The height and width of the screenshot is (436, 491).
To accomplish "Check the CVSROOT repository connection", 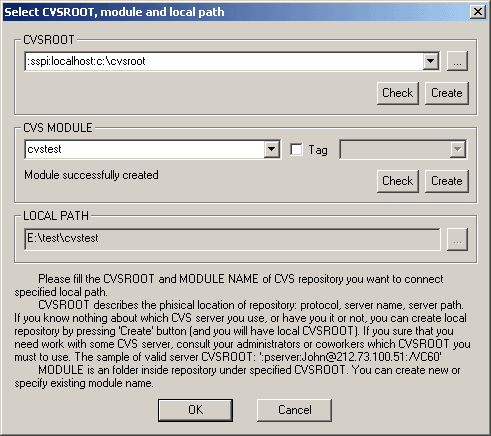I will (x=398, y=93).
